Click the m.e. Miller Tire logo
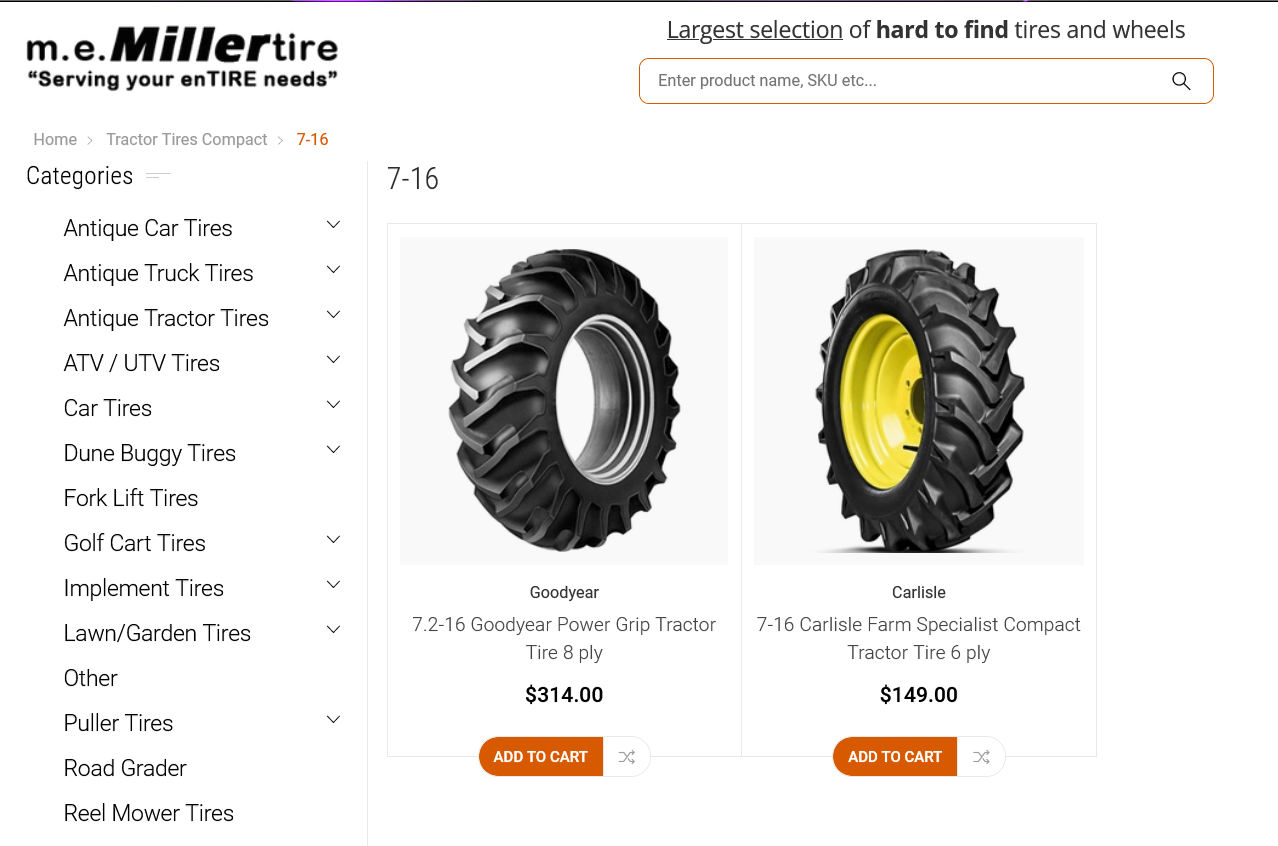 click(x=182, y=59)
